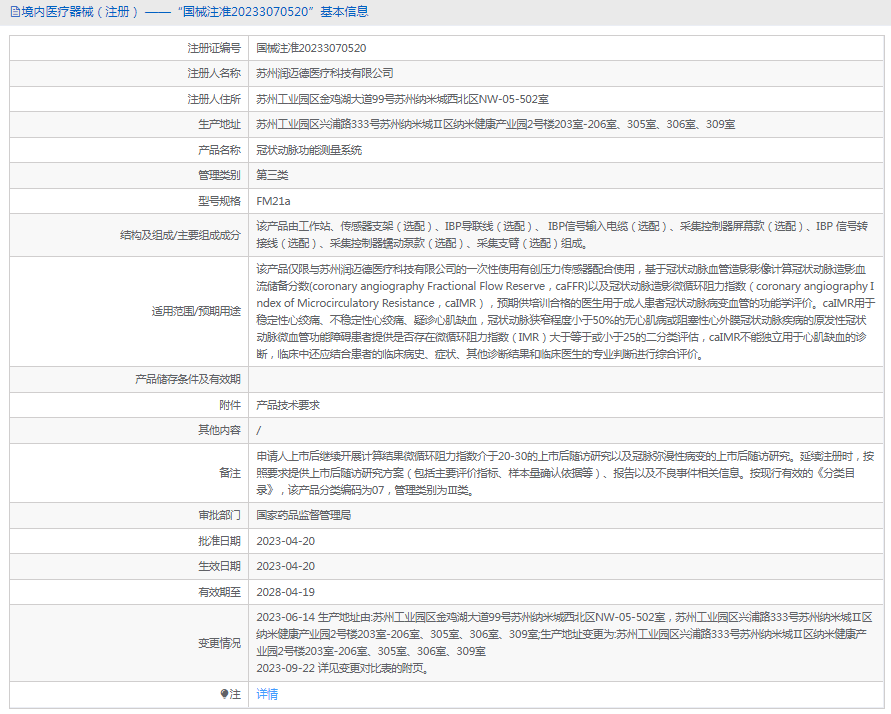Select effective date 2023-04-20 in 生效日期 row

(285, 566)
